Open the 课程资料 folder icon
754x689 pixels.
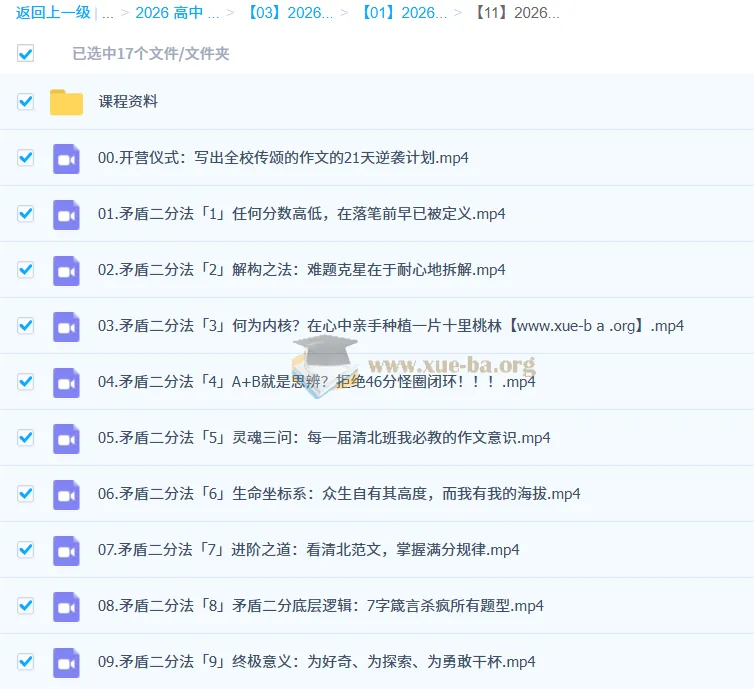click(66, 102)
